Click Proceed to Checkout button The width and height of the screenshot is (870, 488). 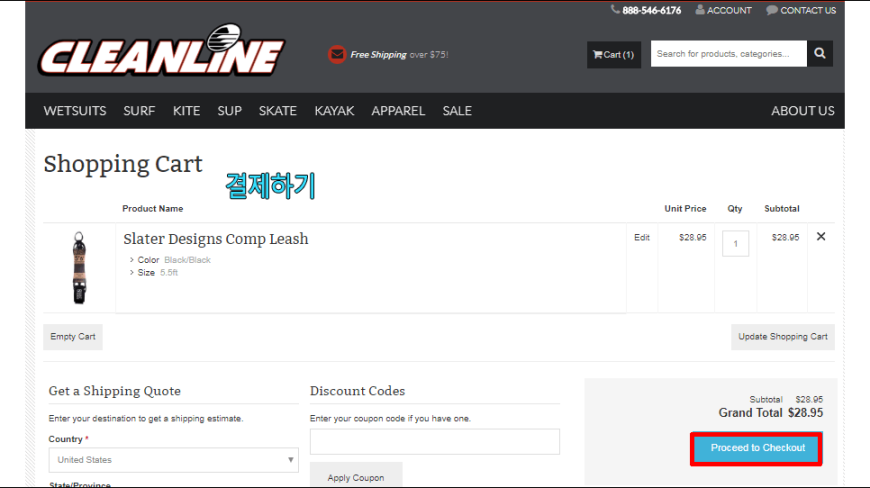pos(757,448)
